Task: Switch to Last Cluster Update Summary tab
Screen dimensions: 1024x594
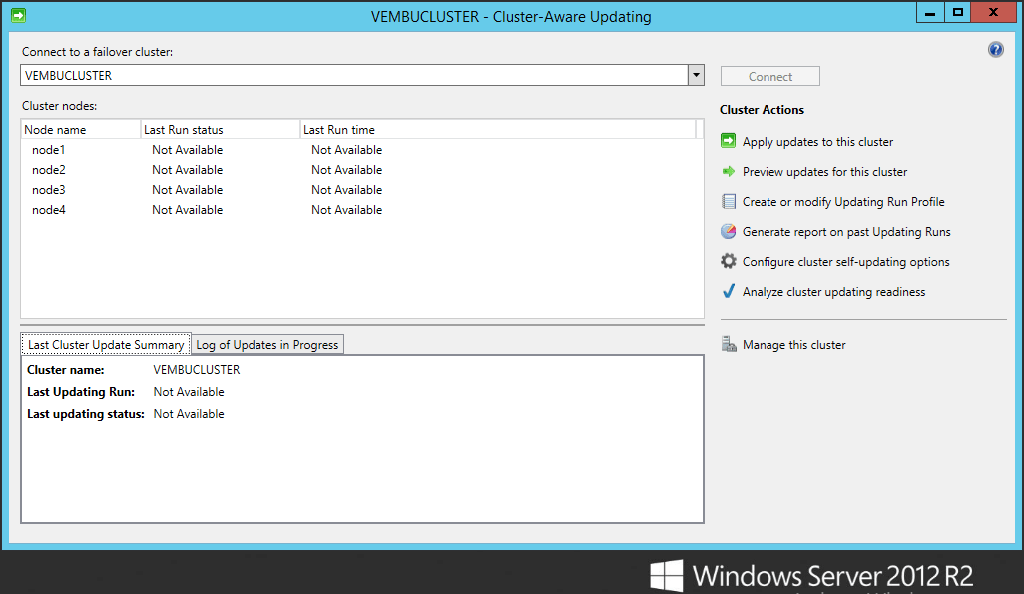Action: click(x=106, y=345)
